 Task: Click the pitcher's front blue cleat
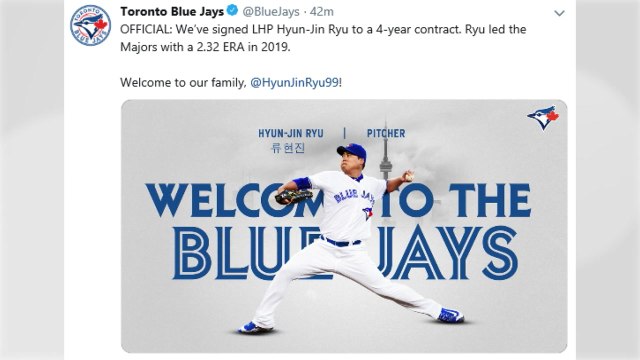coord(451,316)
